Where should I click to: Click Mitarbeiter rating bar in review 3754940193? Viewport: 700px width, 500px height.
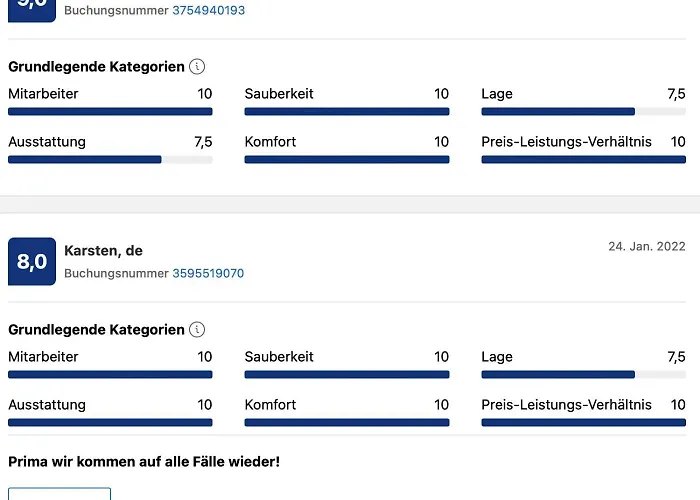coord(110,112)
